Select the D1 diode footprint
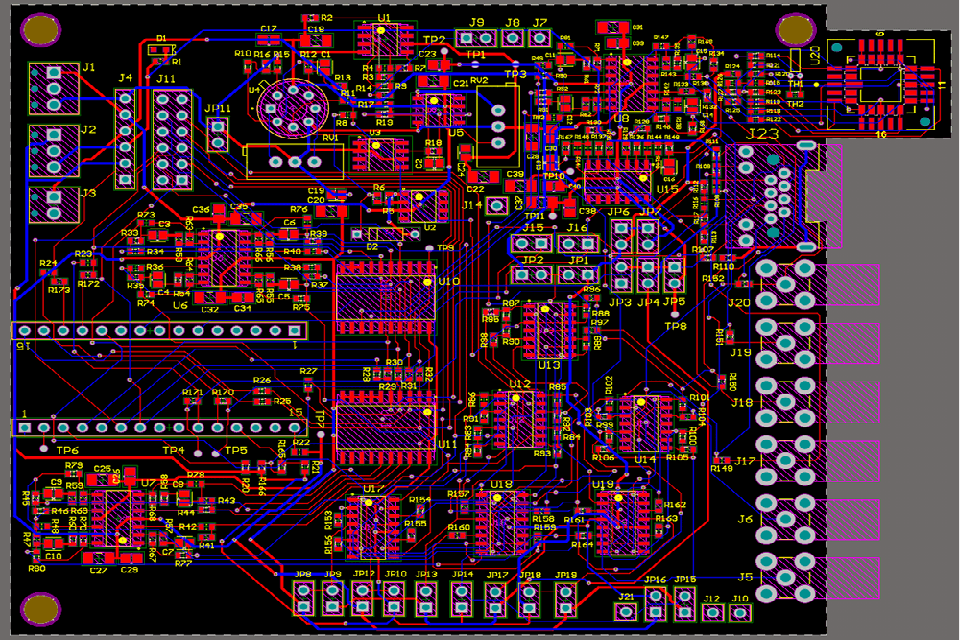Image resolution: width=960 pixels, height=640 pixels. click(162, 49)
